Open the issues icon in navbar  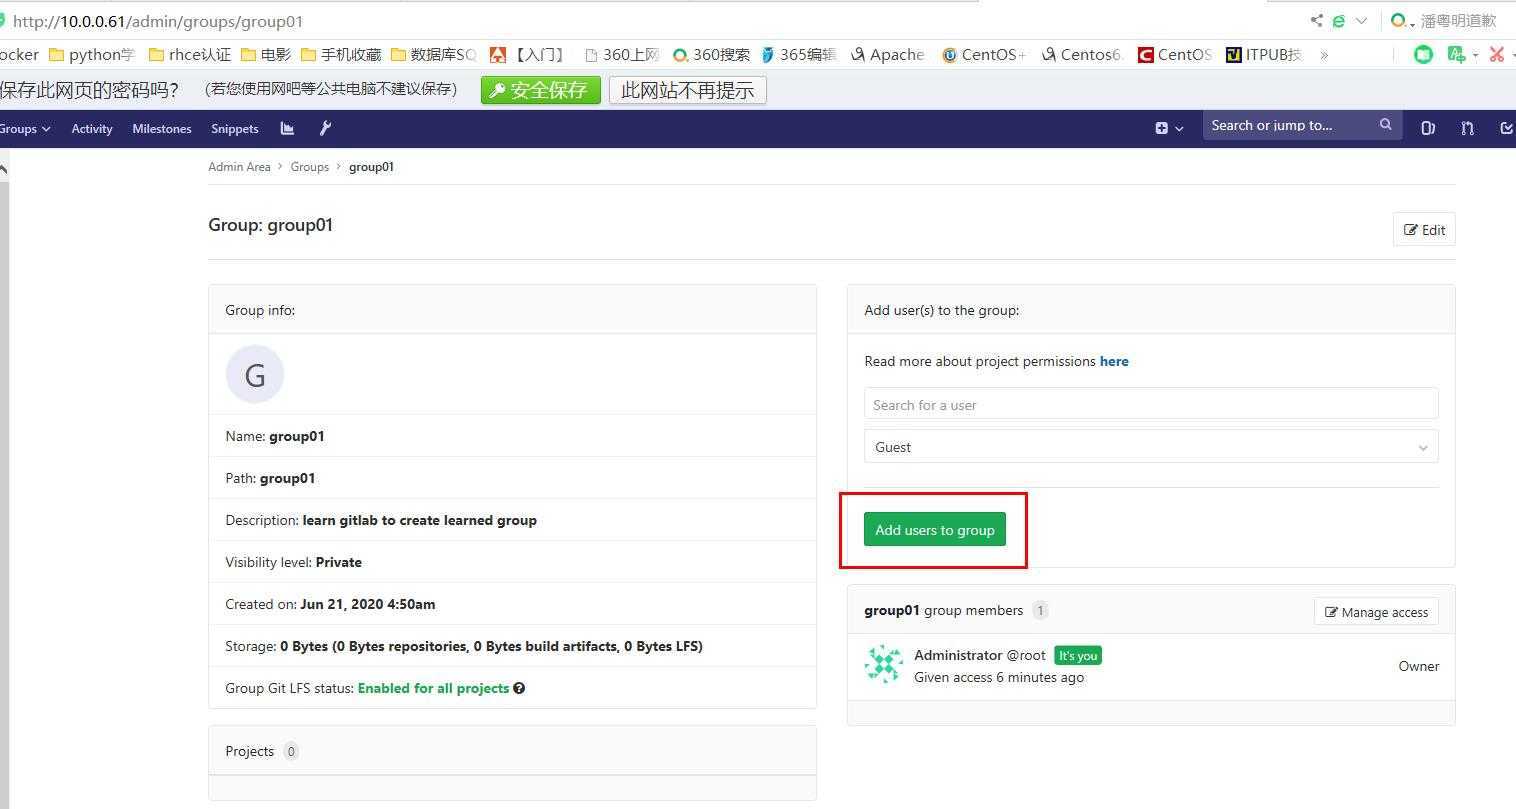1428,128
